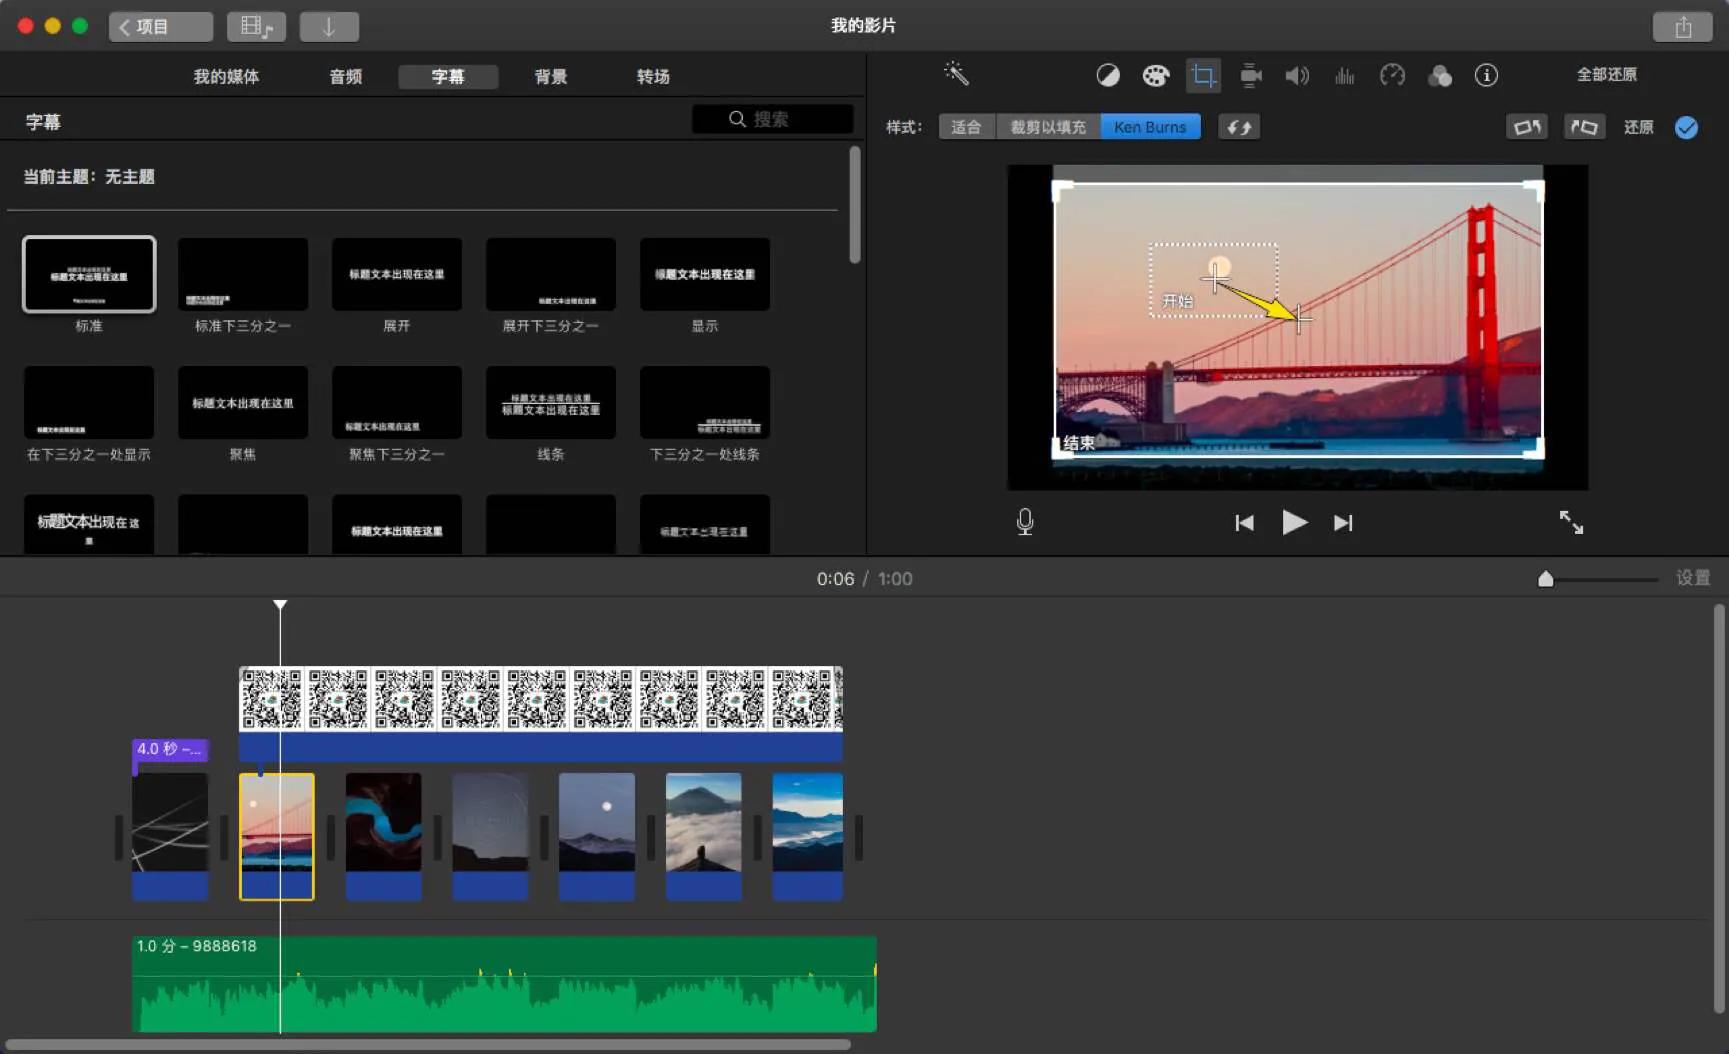
Task: Click the 还原 reset crop button
Action: [1638, 127]
